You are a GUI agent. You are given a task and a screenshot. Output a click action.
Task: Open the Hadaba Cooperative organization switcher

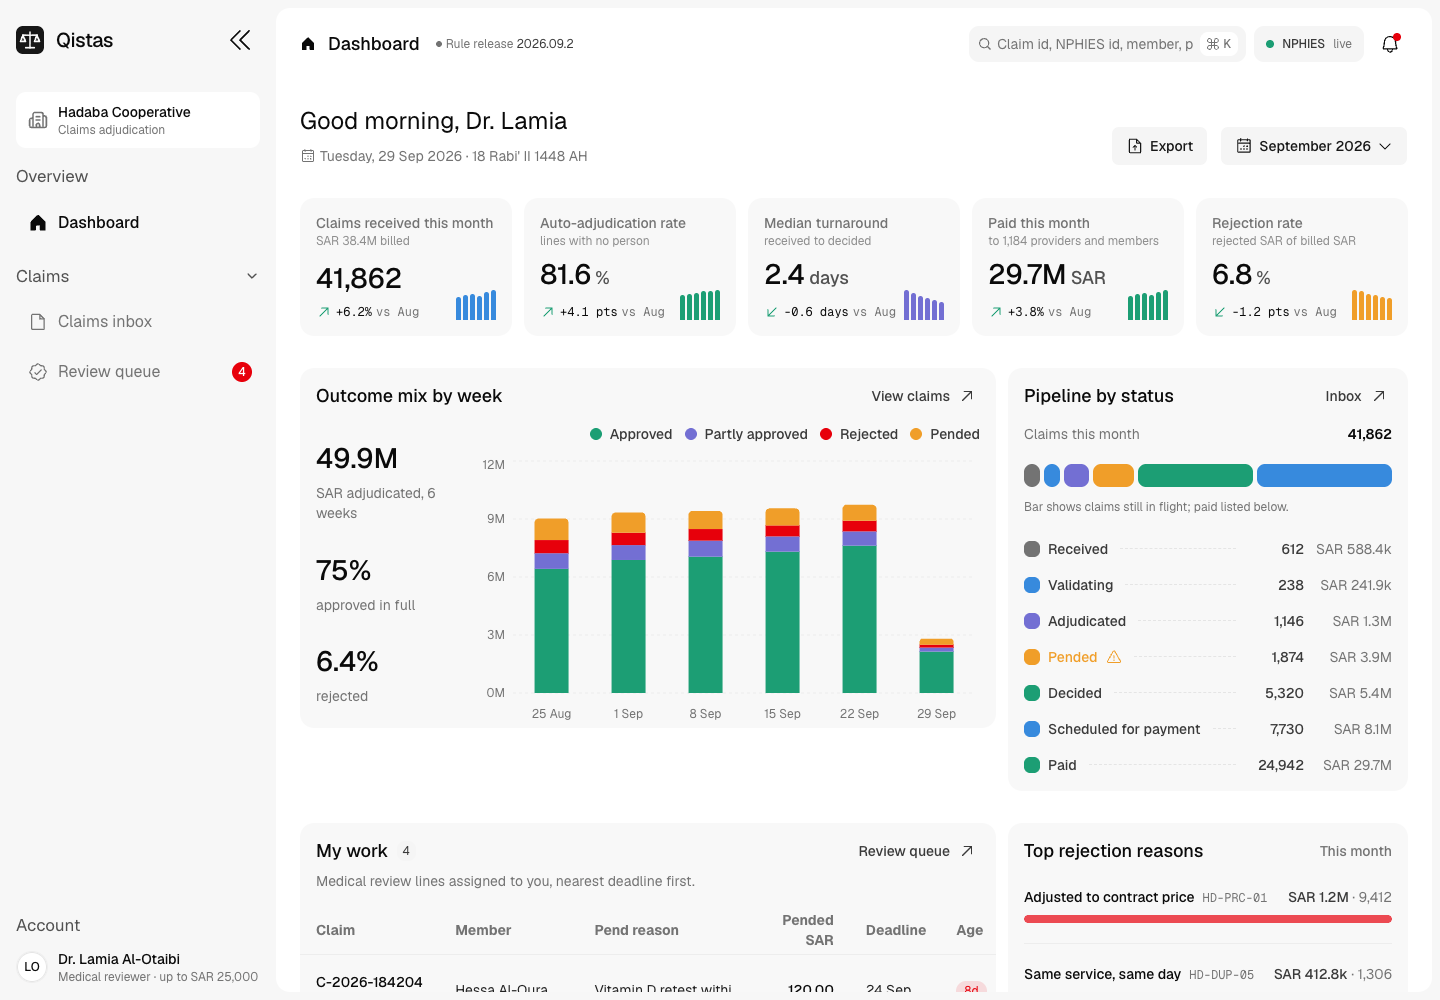pyautogui.click(x=138, y=120)
